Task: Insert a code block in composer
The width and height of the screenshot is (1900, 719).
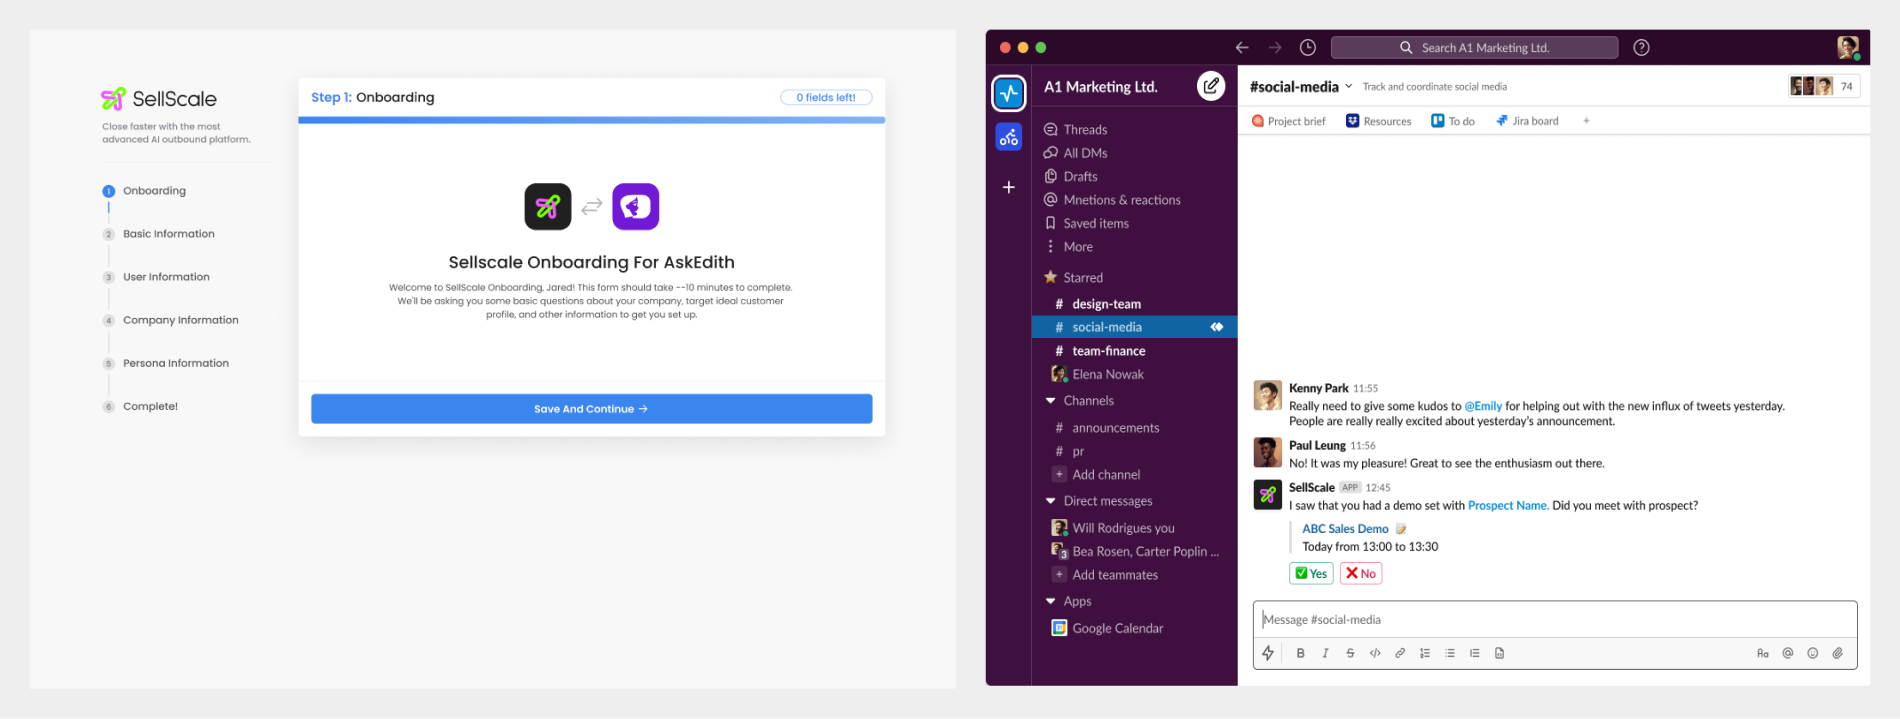Action: [x=1499, y=653]
